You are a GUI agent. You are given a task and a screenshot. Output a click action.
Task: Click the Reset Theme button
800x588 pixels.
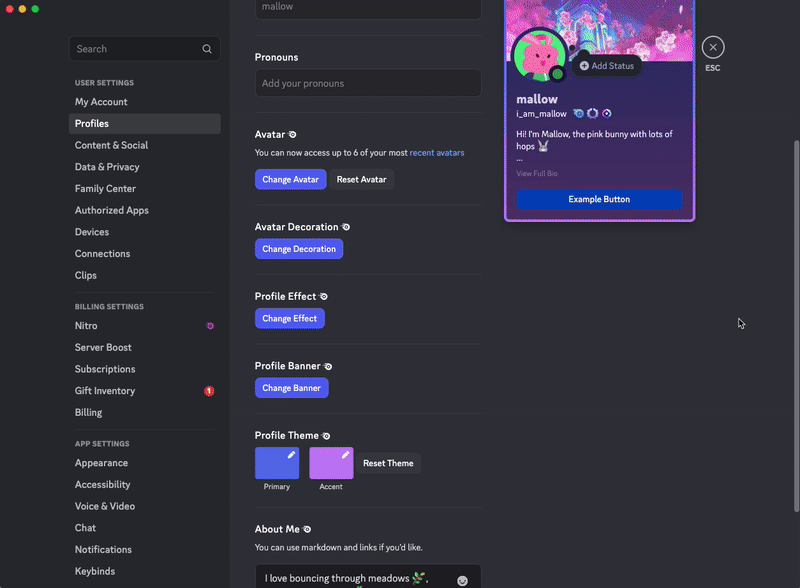pos(388,463)
